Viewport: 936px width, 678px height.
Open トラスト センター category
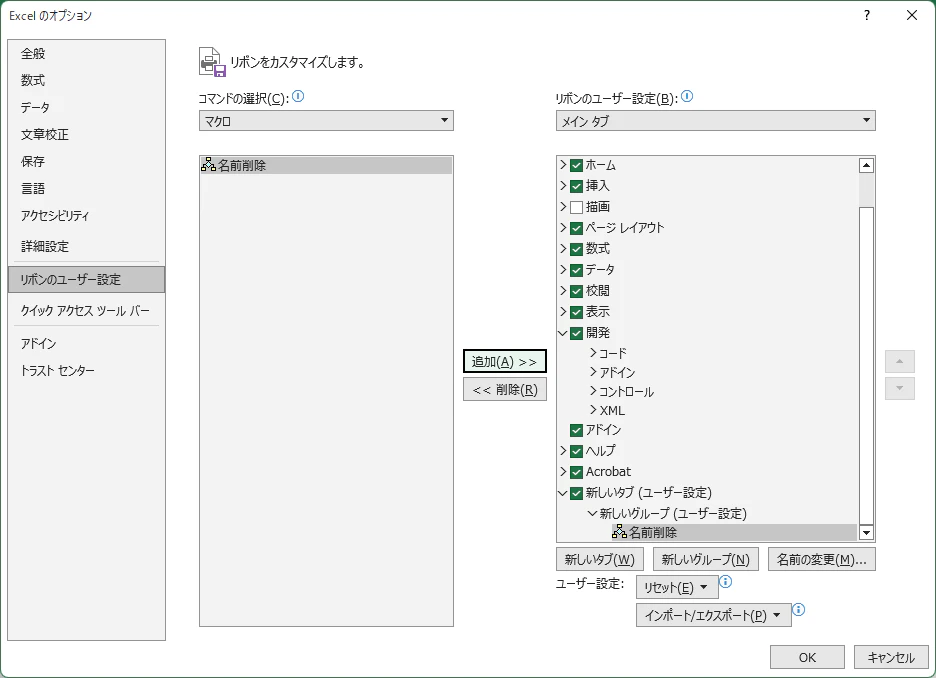pos(87,371)
